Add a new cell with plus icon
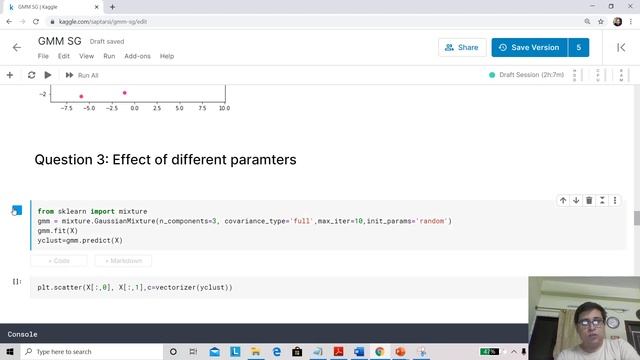640x360 pixels. (x=10, y=75)
